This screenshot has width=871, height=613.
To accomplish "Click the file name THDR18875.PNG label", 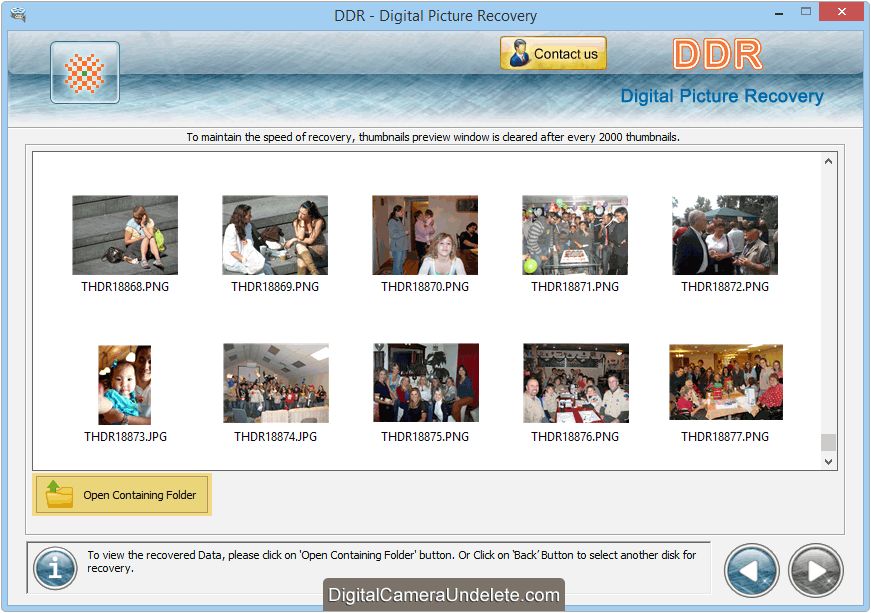I will tap(425, 436).
